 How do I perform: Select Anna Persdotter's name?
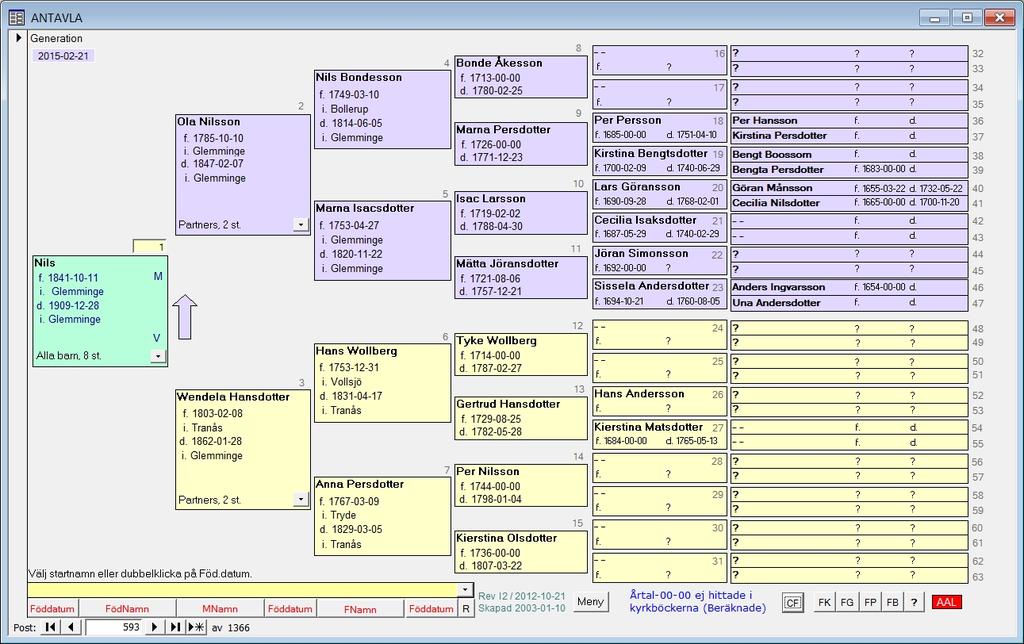pos(359,484)
